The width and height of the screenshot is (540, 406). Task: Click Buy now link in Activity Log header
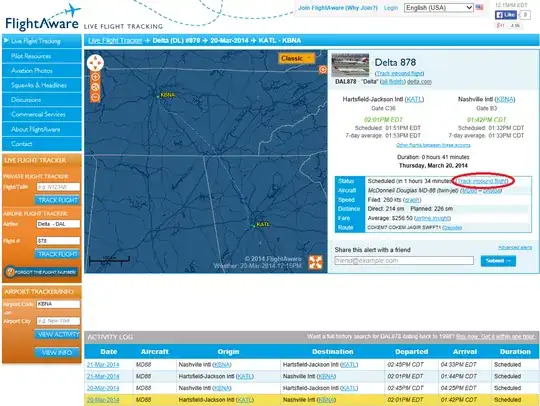[466, 336]
